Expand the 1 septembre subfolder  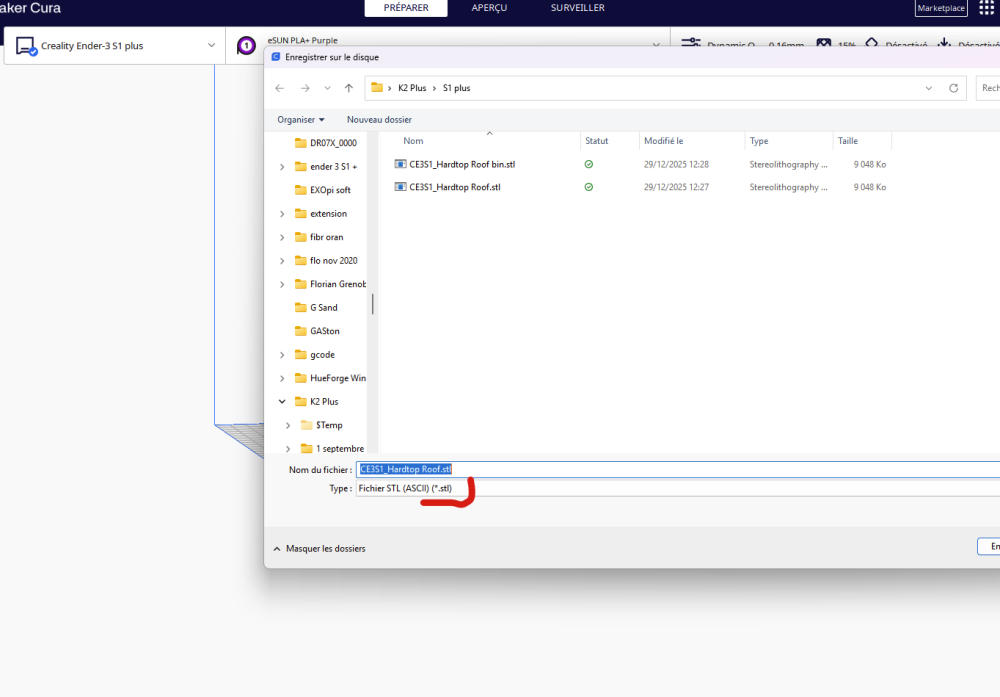click(x=288, y=449)
